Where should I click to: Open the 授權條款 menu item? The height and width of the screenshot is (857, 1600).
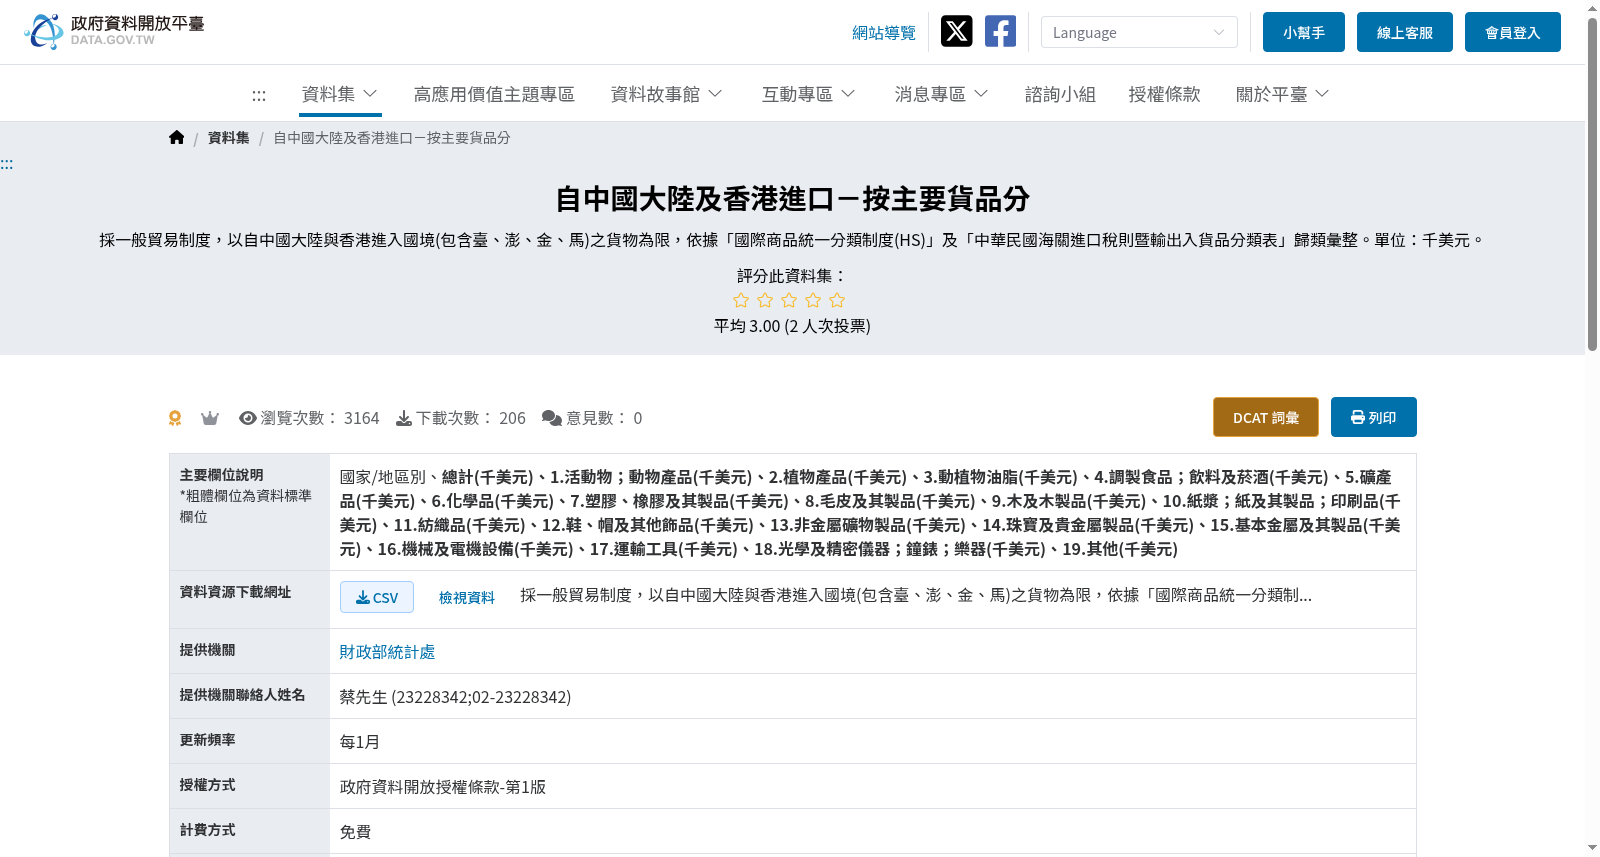tap(1164, 94)
